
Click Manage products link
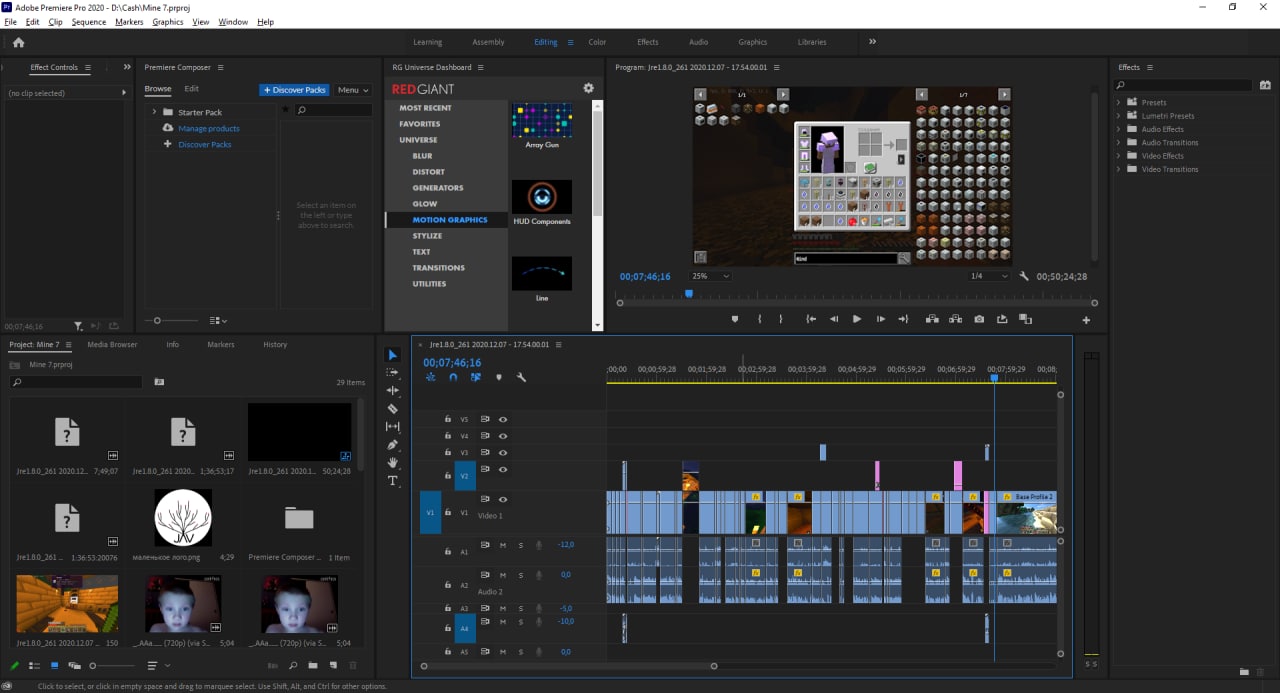click(x=209, y=128)
